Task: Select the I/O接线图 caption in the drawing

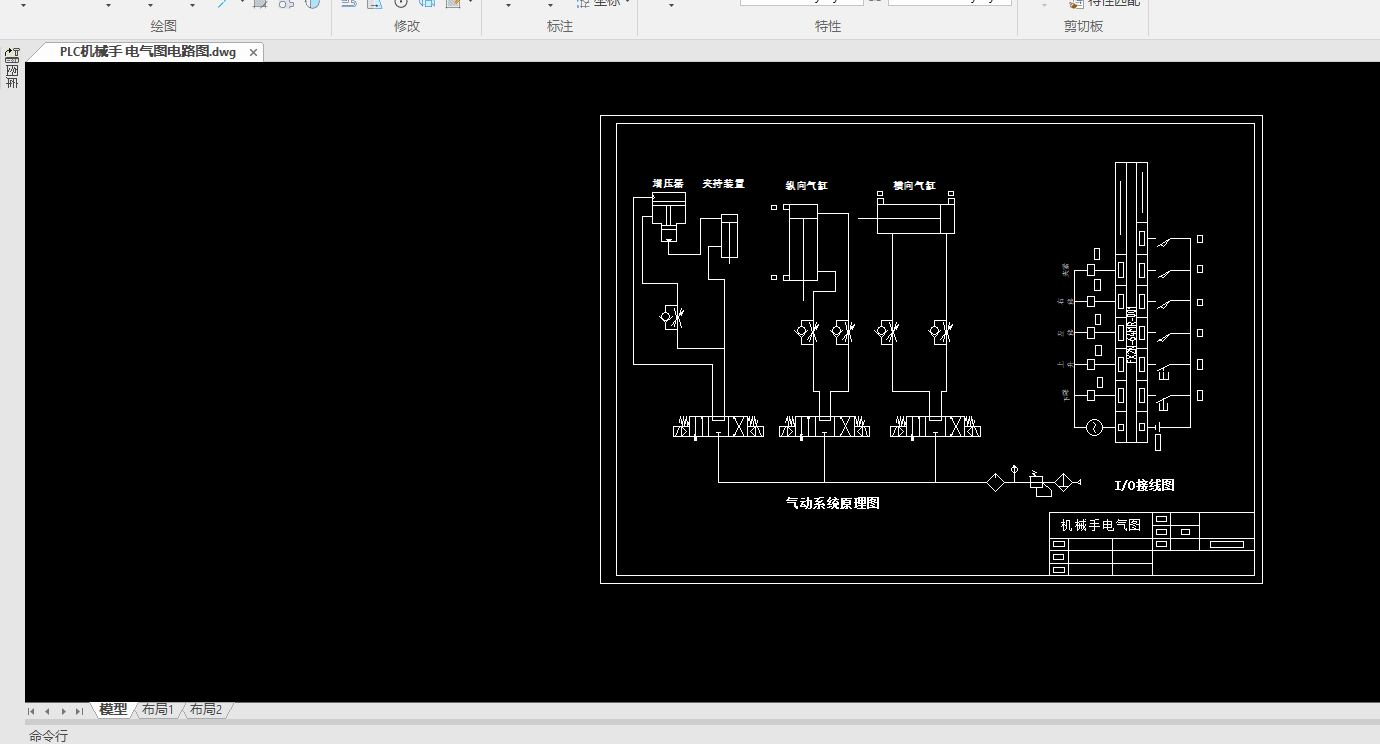Action: [1144, 485]
